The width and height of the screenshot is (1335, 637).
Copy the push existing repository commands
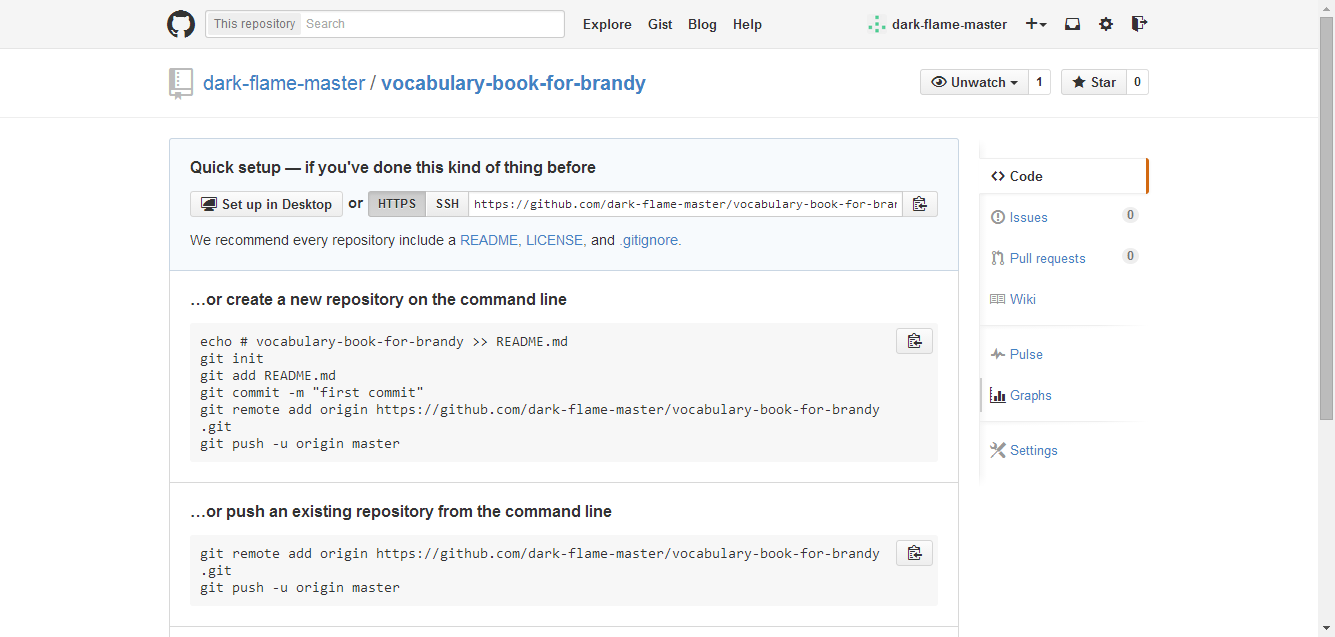(x=914, y=553)
